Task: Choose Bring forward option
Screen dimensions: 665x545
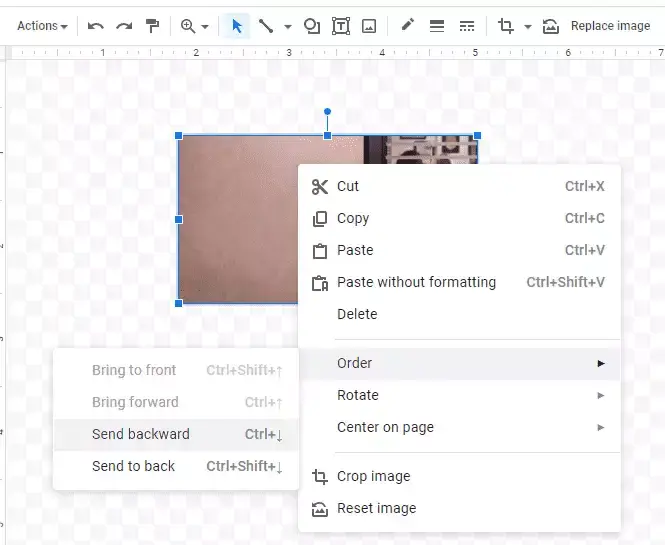Action: 176,402
